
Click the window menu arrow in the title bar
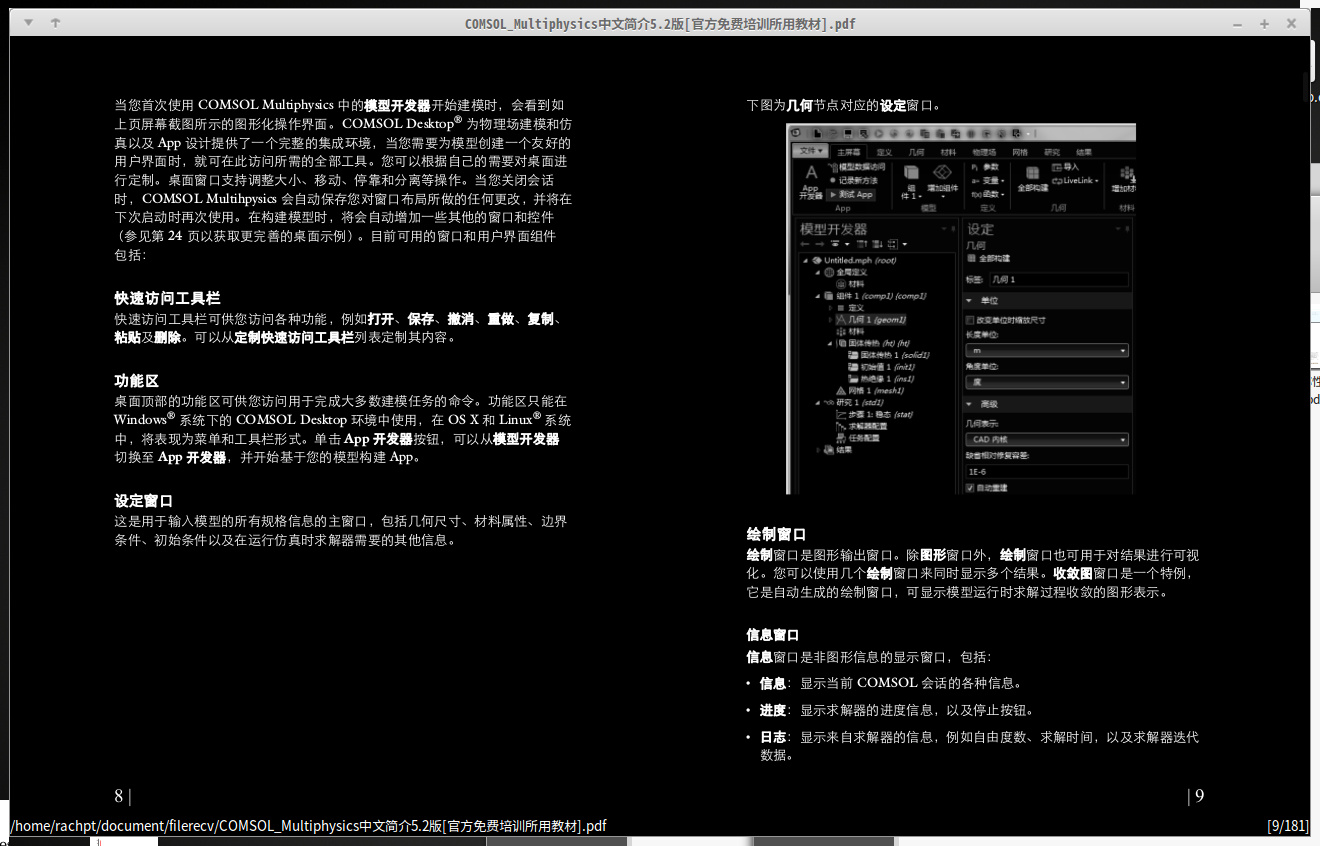tap(28, 22)
